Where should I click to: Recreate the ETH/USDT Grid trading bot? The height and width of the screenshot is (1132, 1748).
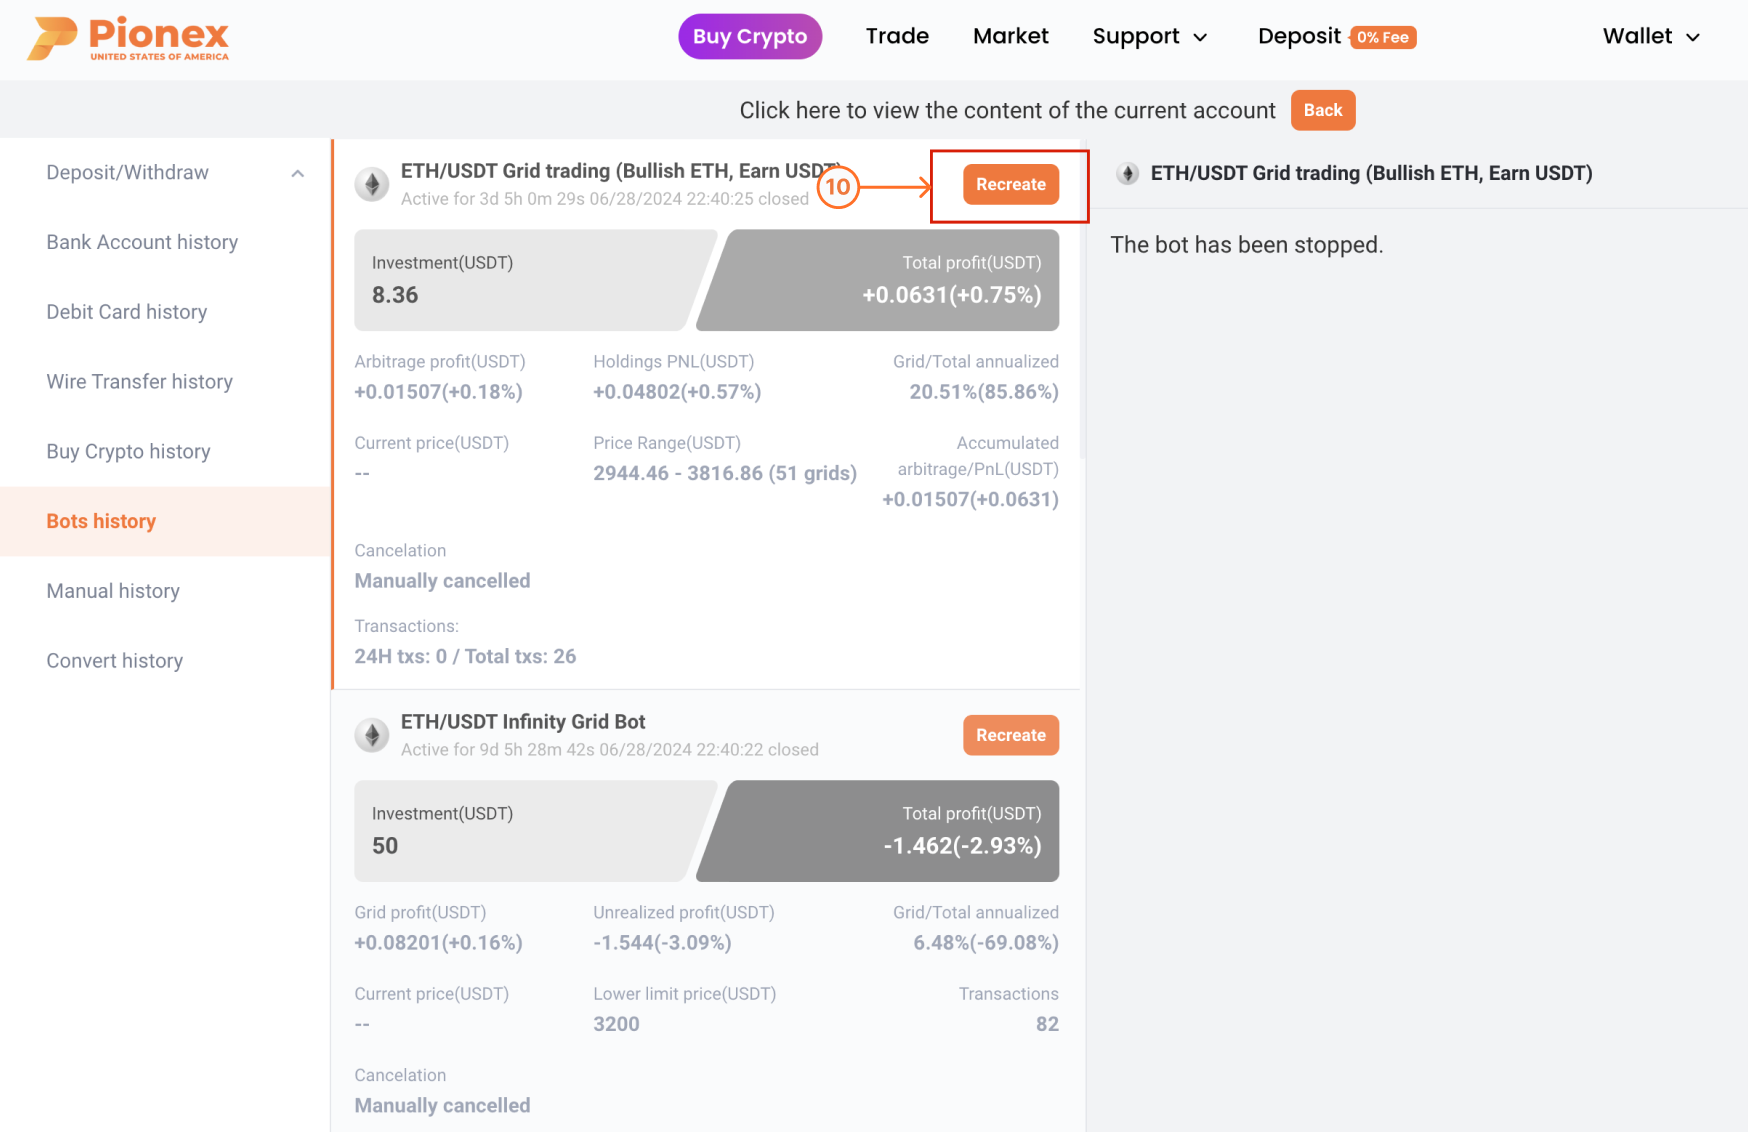tap(1010, 184)
